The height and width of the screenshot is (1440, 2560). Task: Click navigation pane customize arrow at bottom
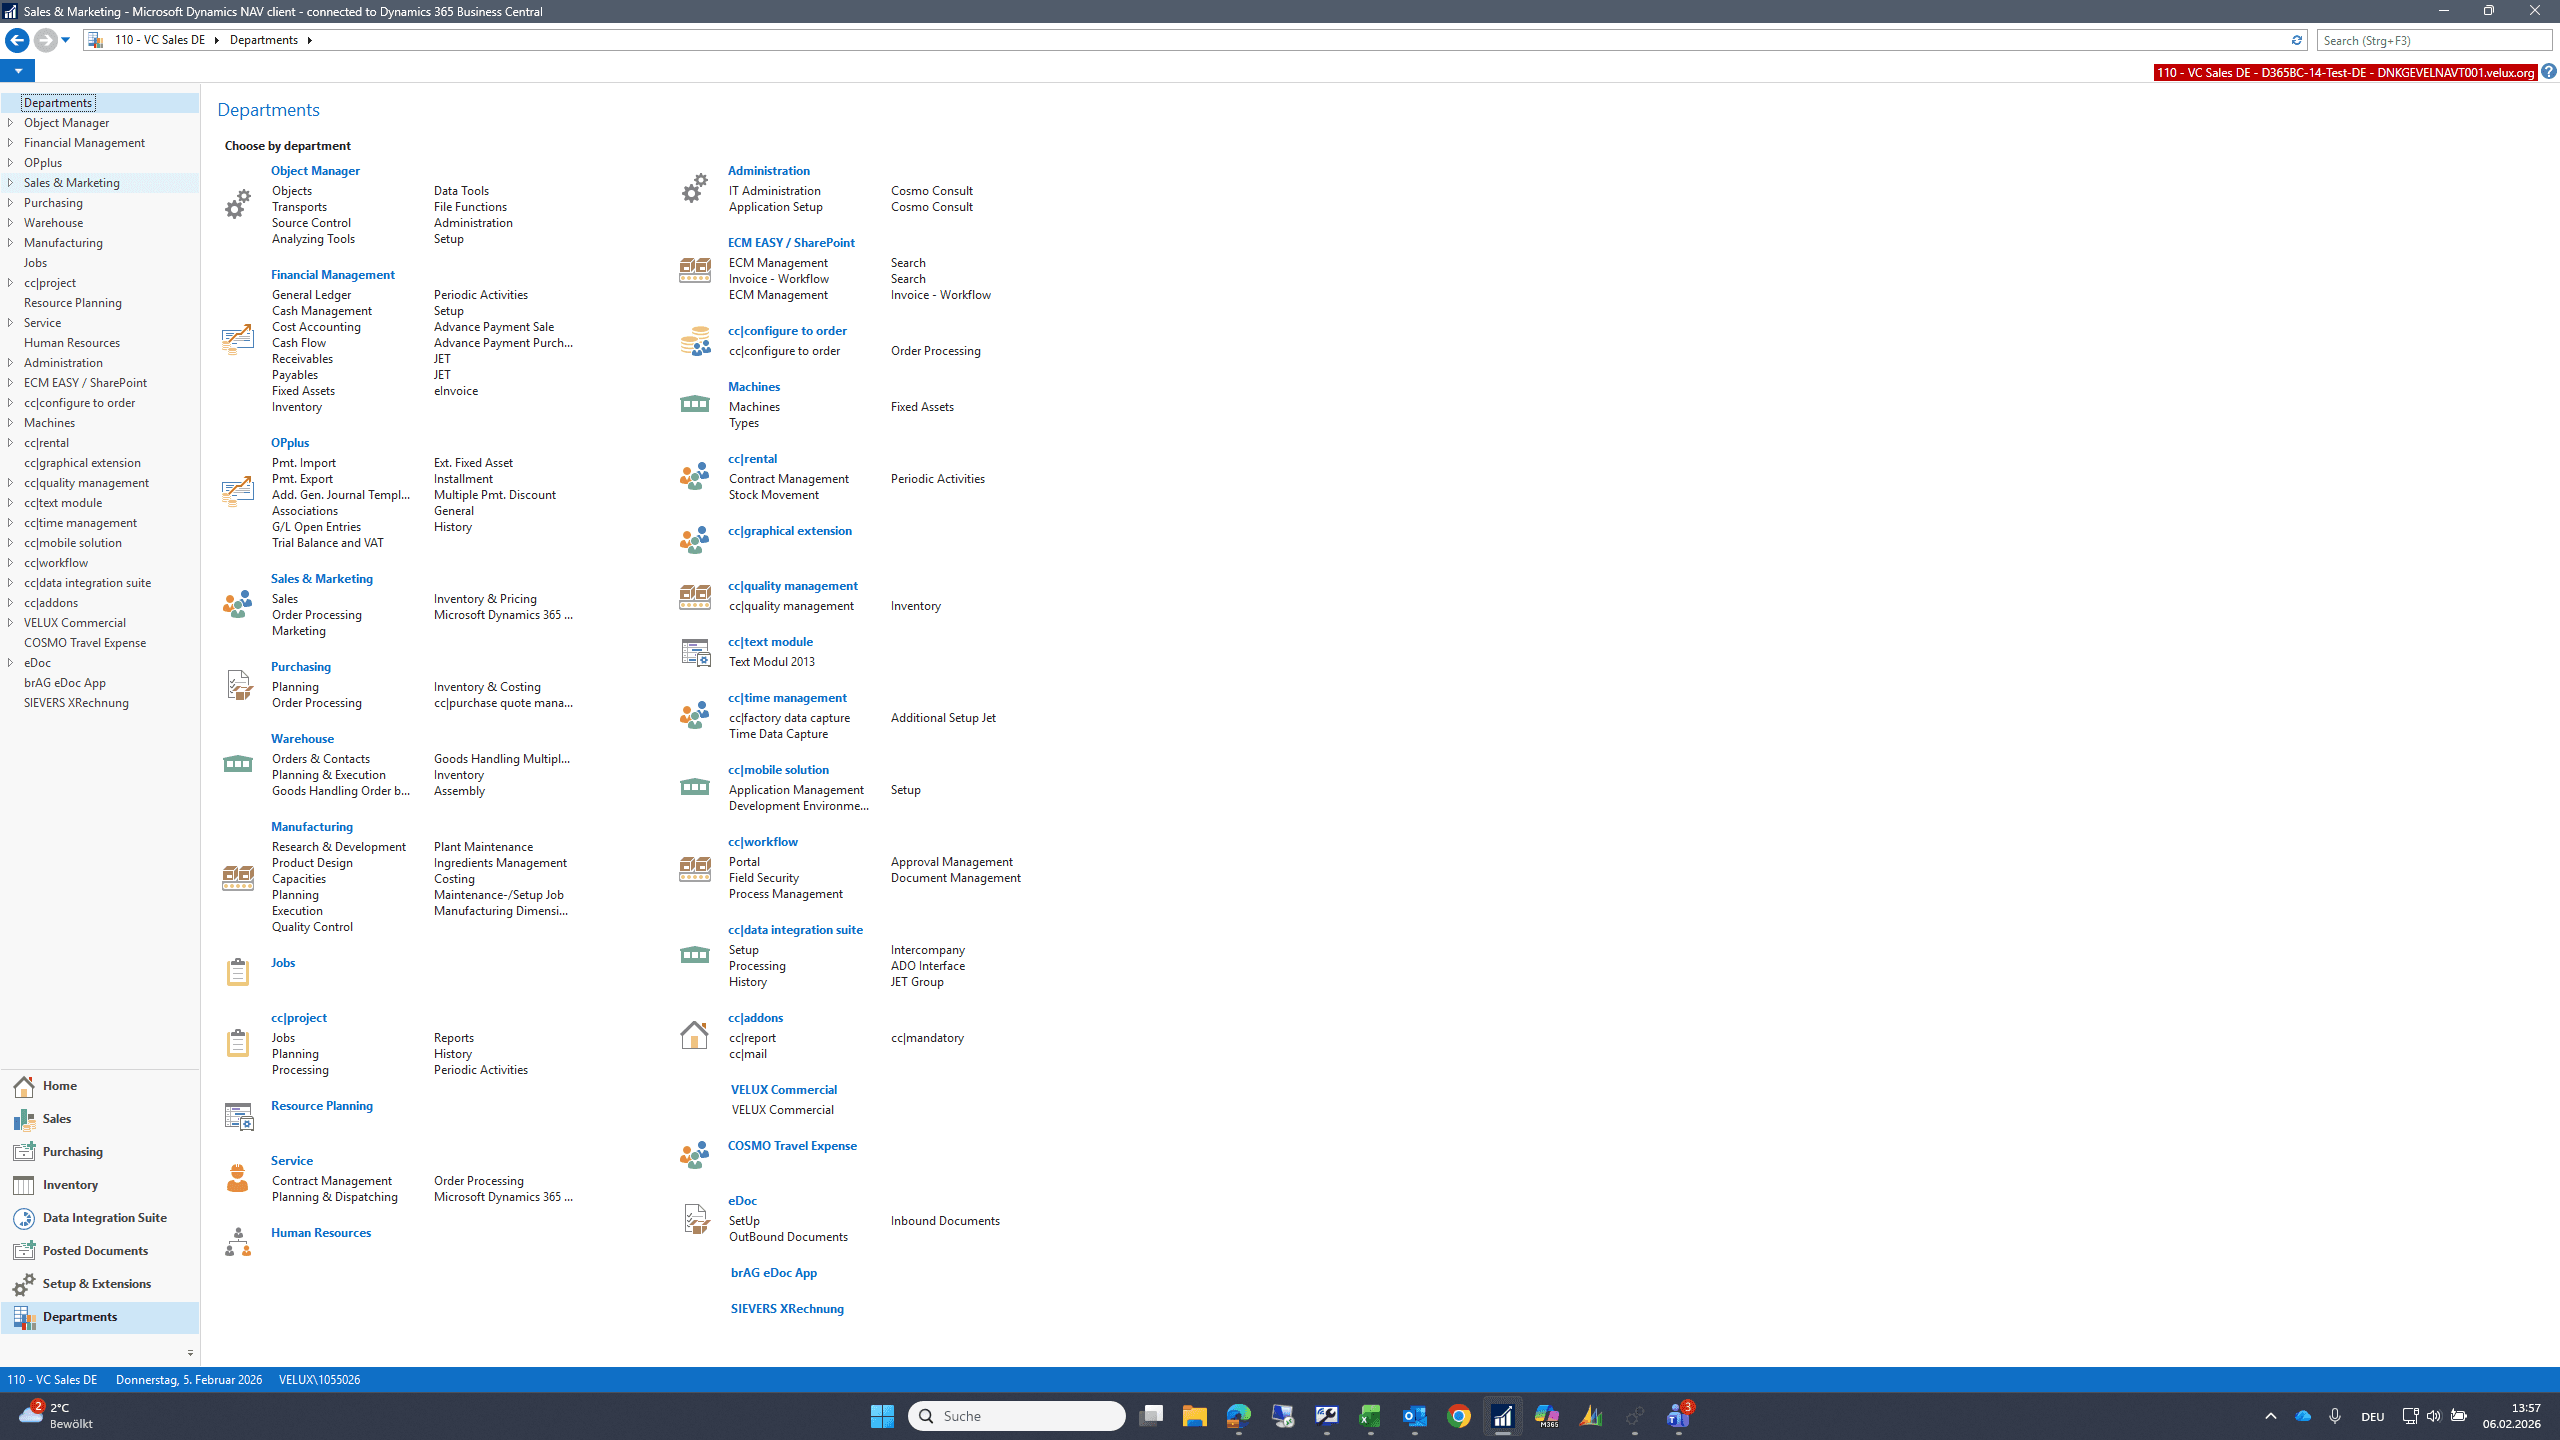[190, 1353]
